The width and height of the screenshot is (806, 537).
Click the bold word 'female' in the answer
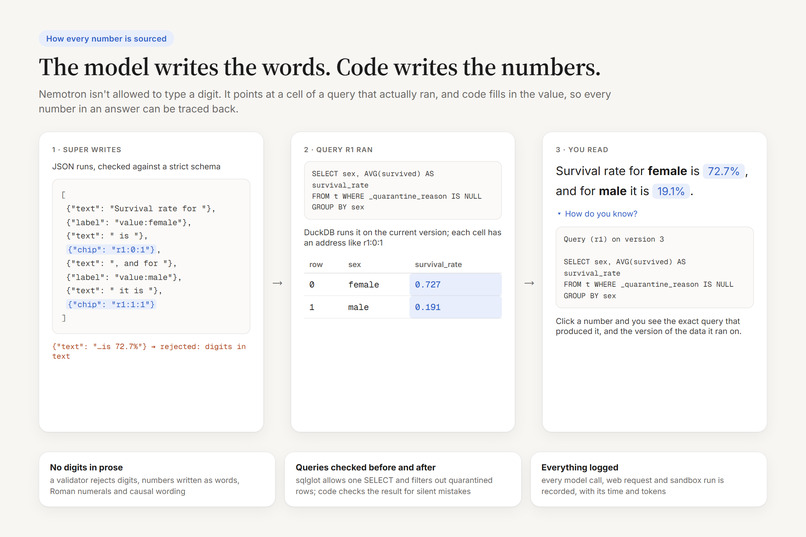[x=667, y=171]
